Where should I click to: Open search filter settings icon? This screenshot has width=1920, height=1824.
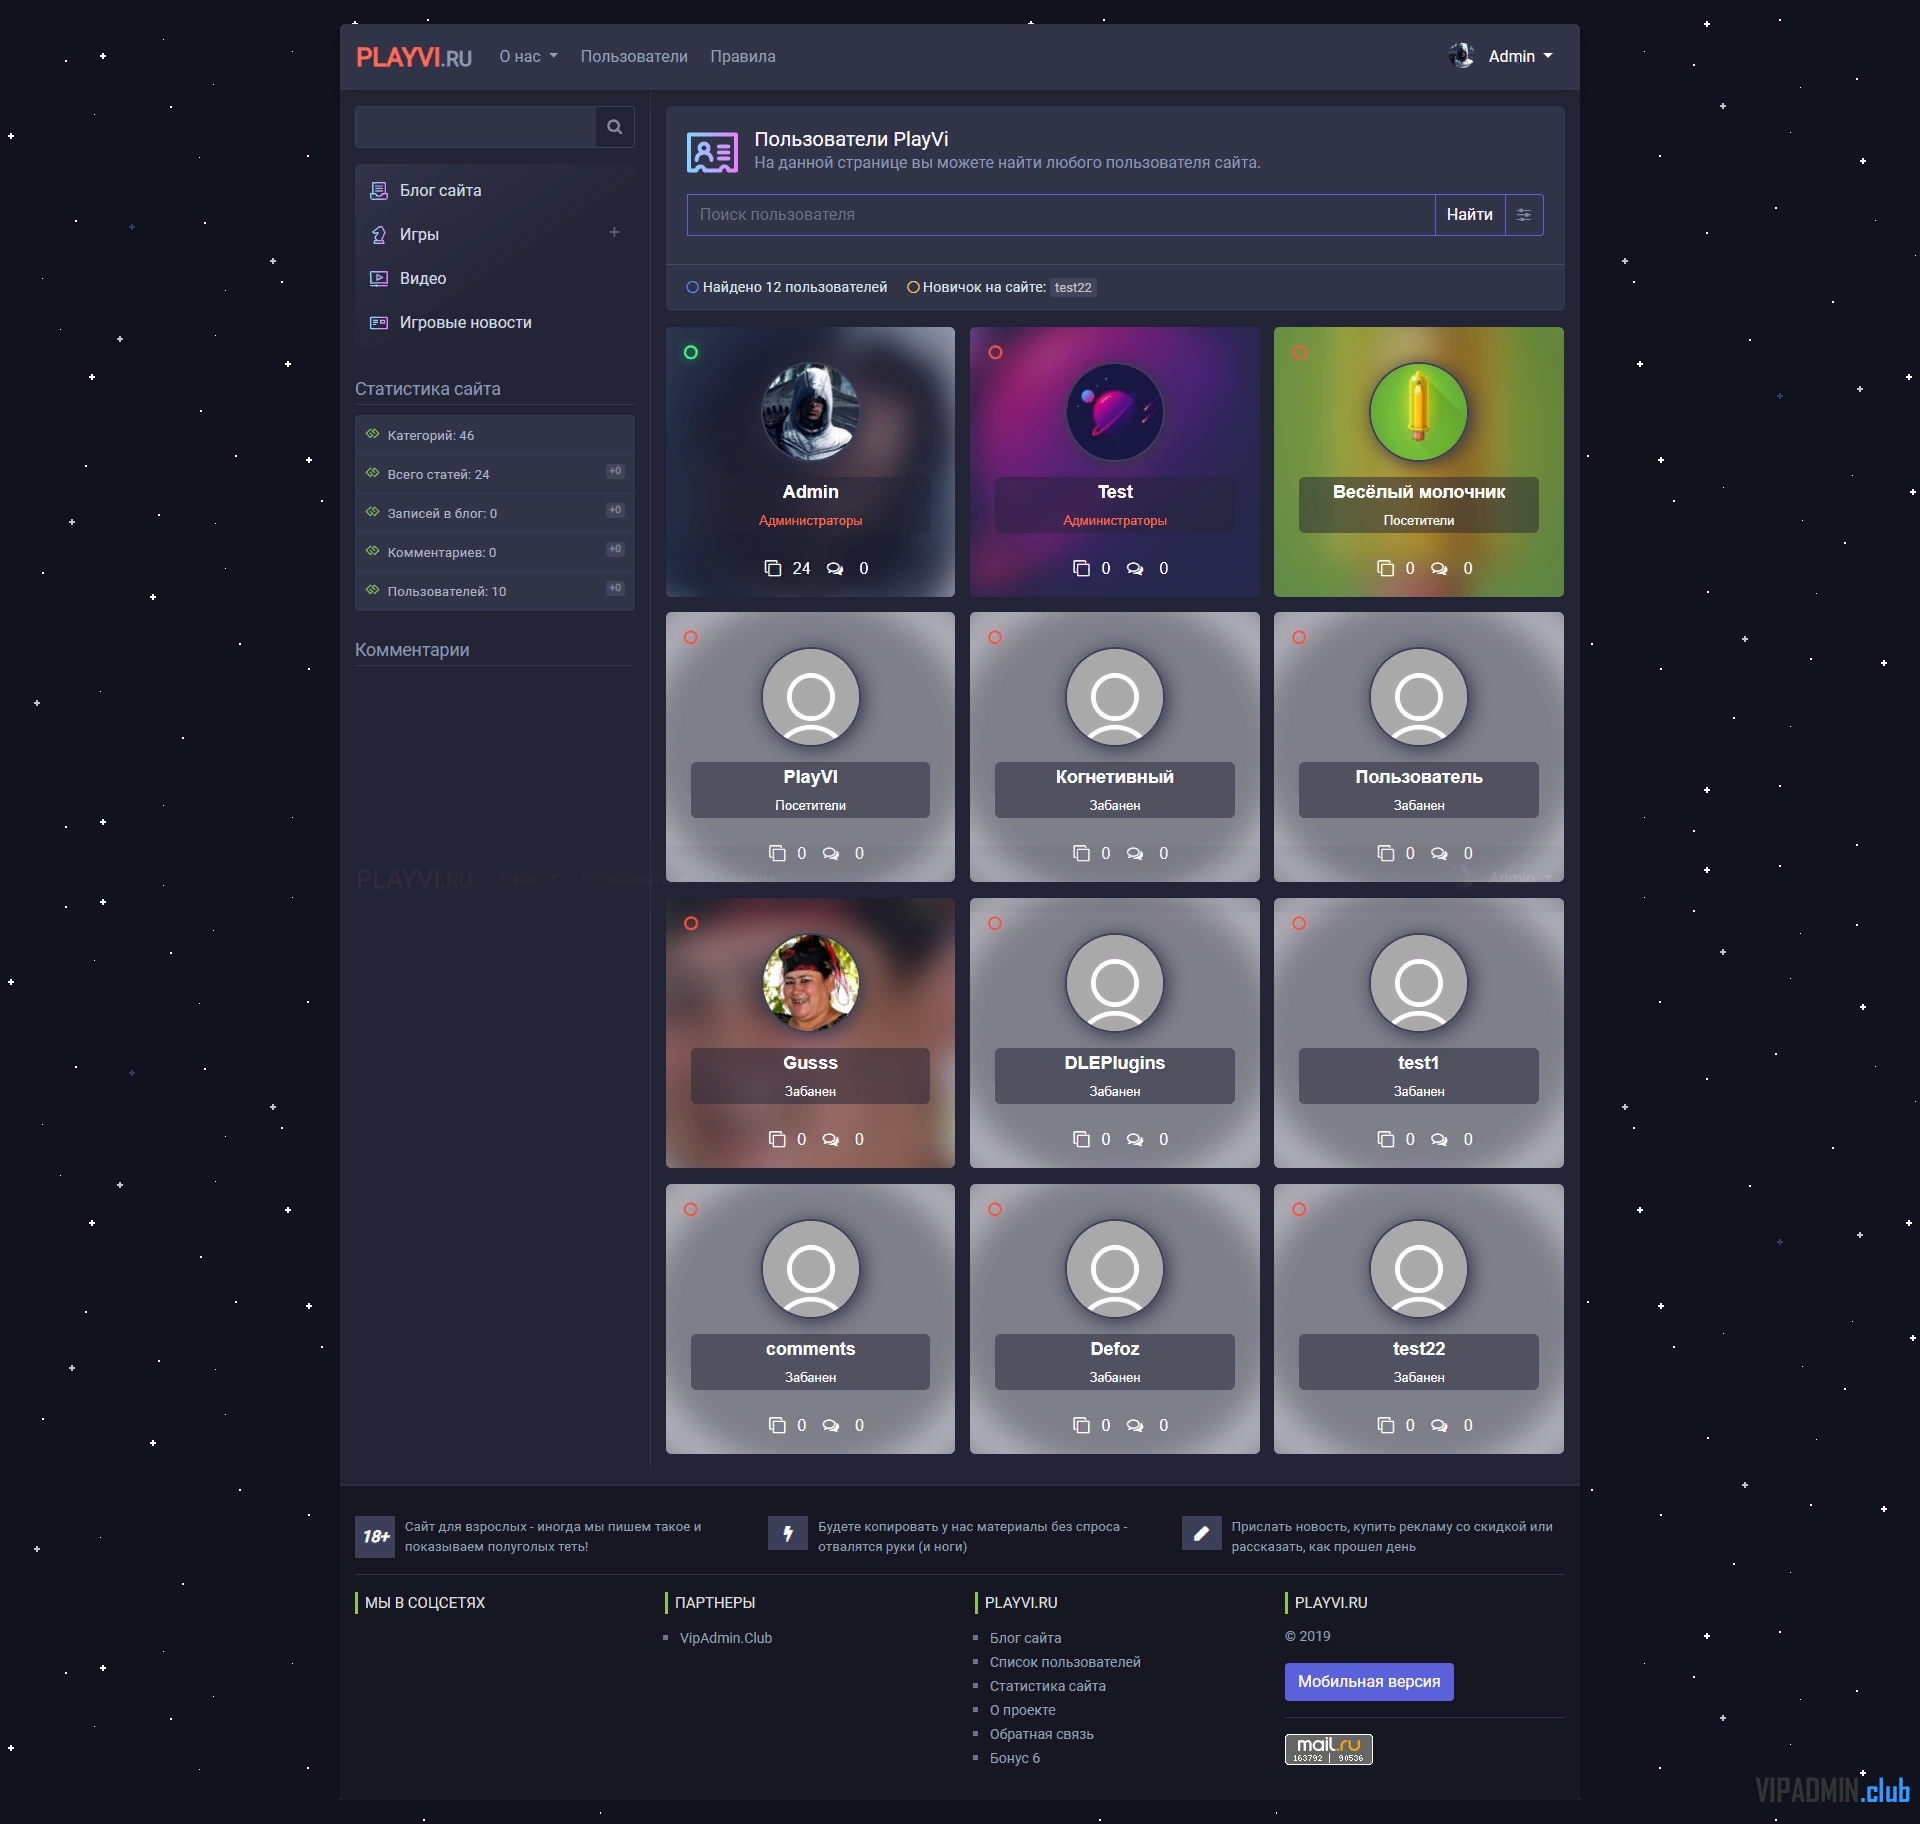[1523, 215]
